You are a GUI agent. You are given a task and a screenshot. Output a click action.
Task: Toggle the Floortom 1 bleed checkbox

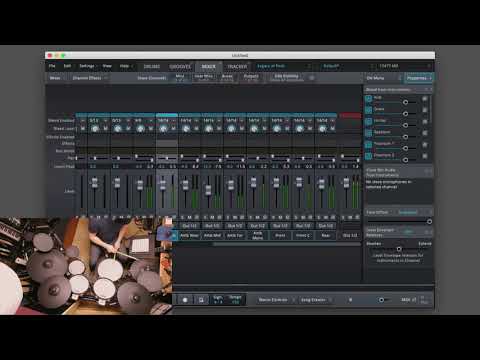(368, 145)
